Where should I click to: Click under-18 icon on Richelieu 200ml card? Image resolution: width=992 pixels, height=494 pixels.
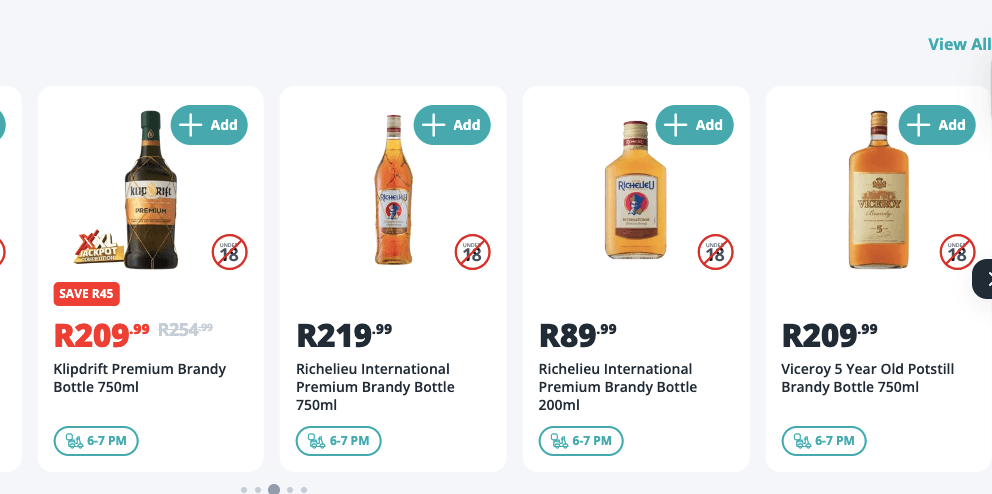pyautogui.click(x=715, y=252)
